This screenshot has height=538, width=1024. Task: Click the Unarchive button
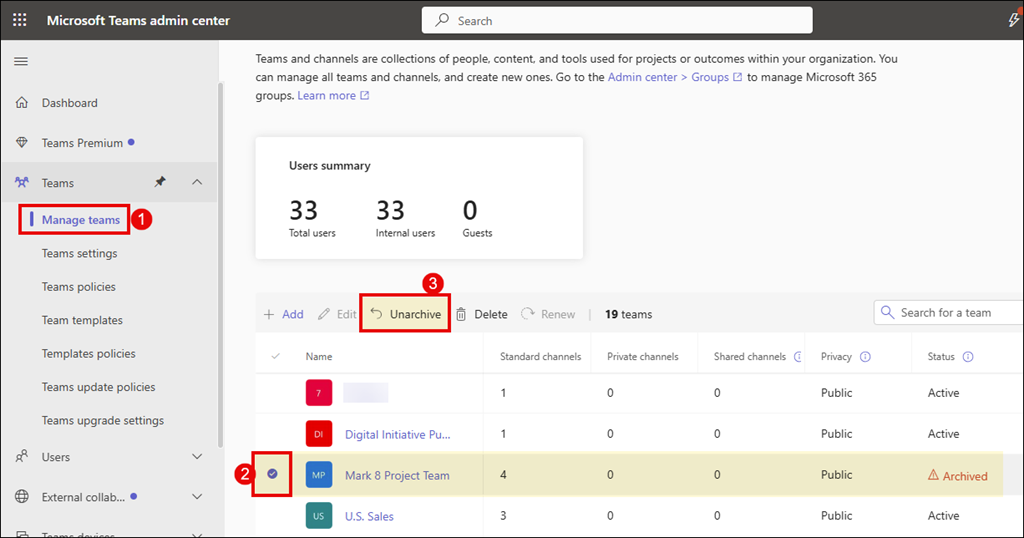[406, 314]
